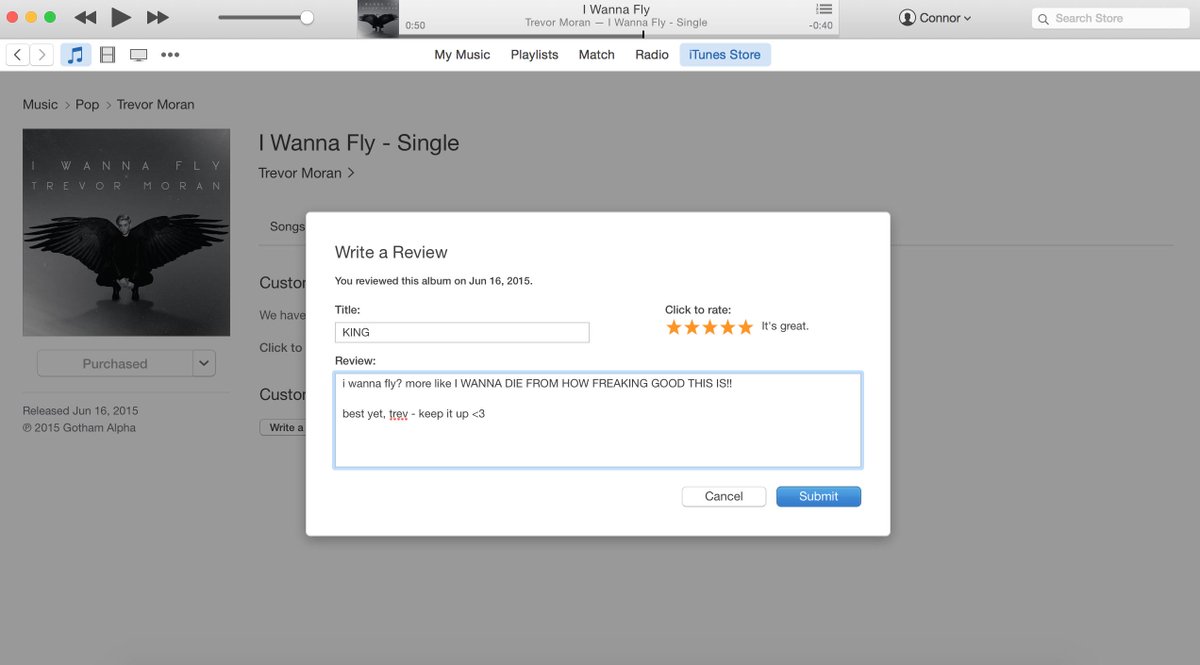This screenshot has width=1200, height=665.
Task: Open the Match tab
Action: point(597,55)
